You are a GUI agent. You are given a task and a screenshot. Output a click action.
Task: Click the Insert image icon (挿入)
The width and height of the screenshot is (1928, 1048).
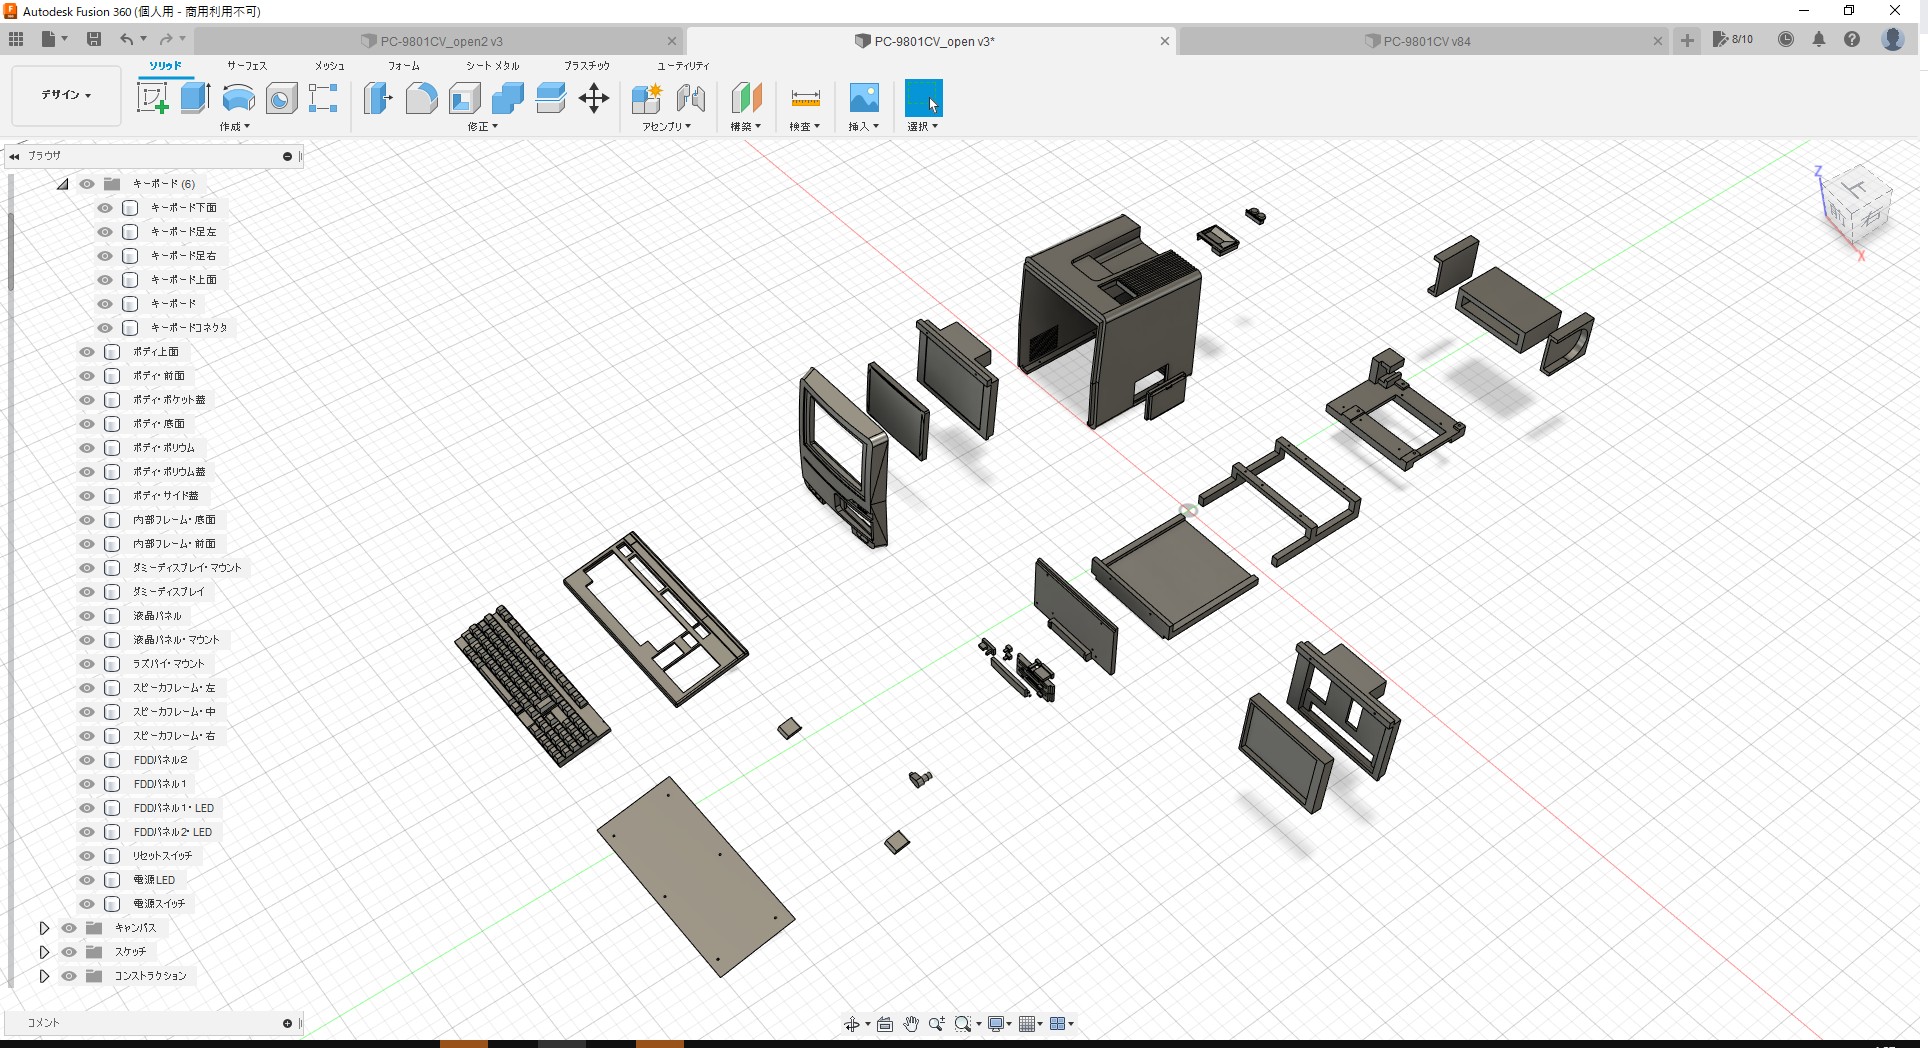863,98
